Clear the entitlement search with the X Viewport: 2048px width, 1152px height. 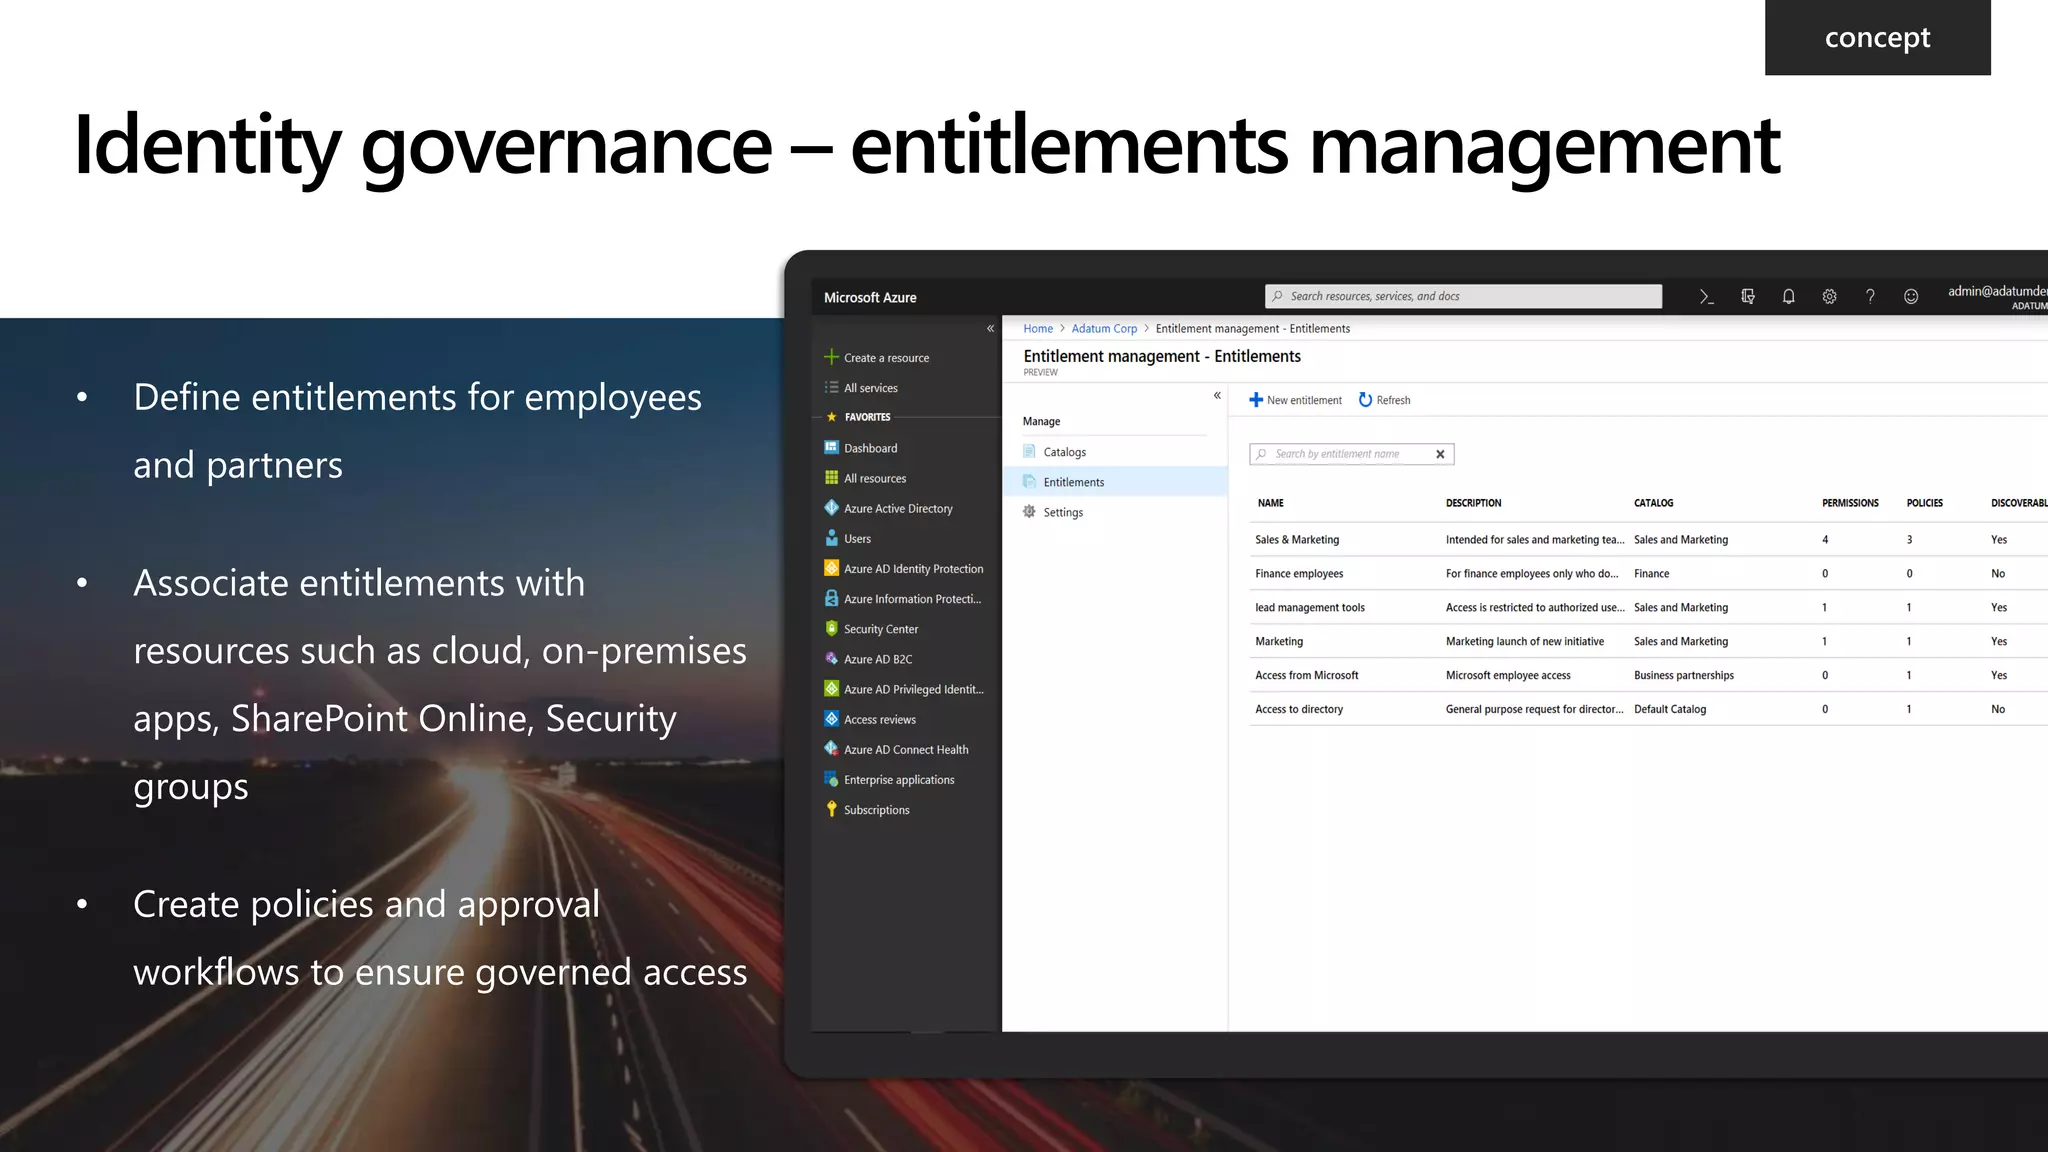click(x=1440, y=454)
